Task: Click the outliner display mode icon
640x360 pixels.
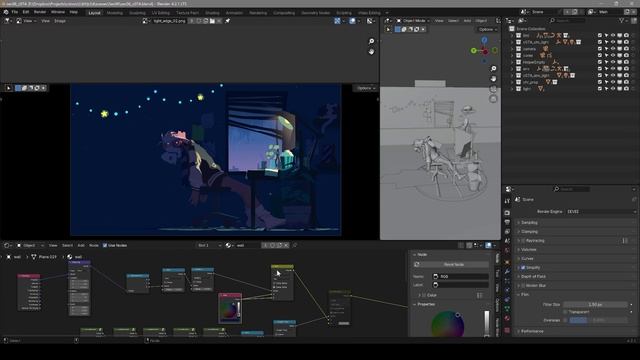Action: (521, 20)
